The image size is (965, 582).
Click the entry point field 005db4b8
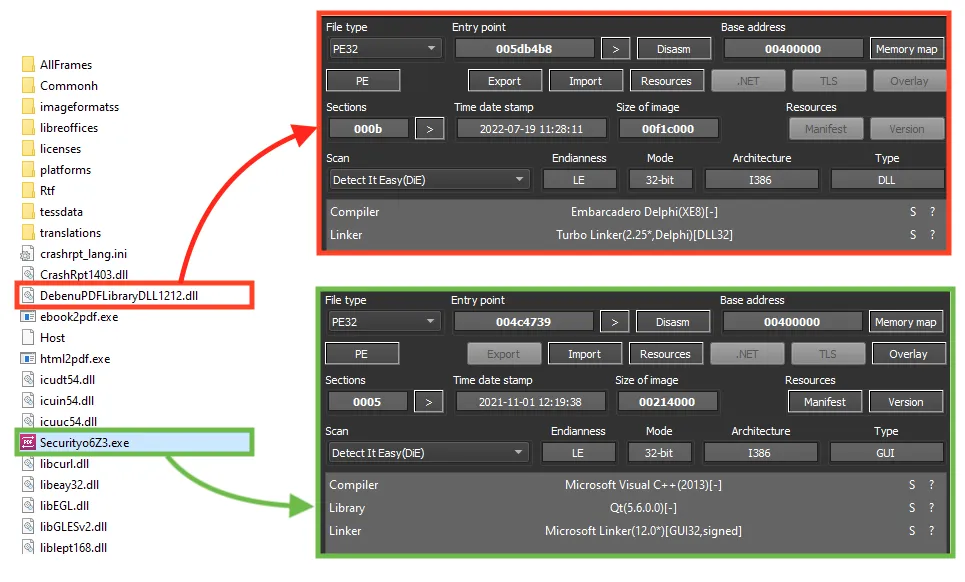524,49
